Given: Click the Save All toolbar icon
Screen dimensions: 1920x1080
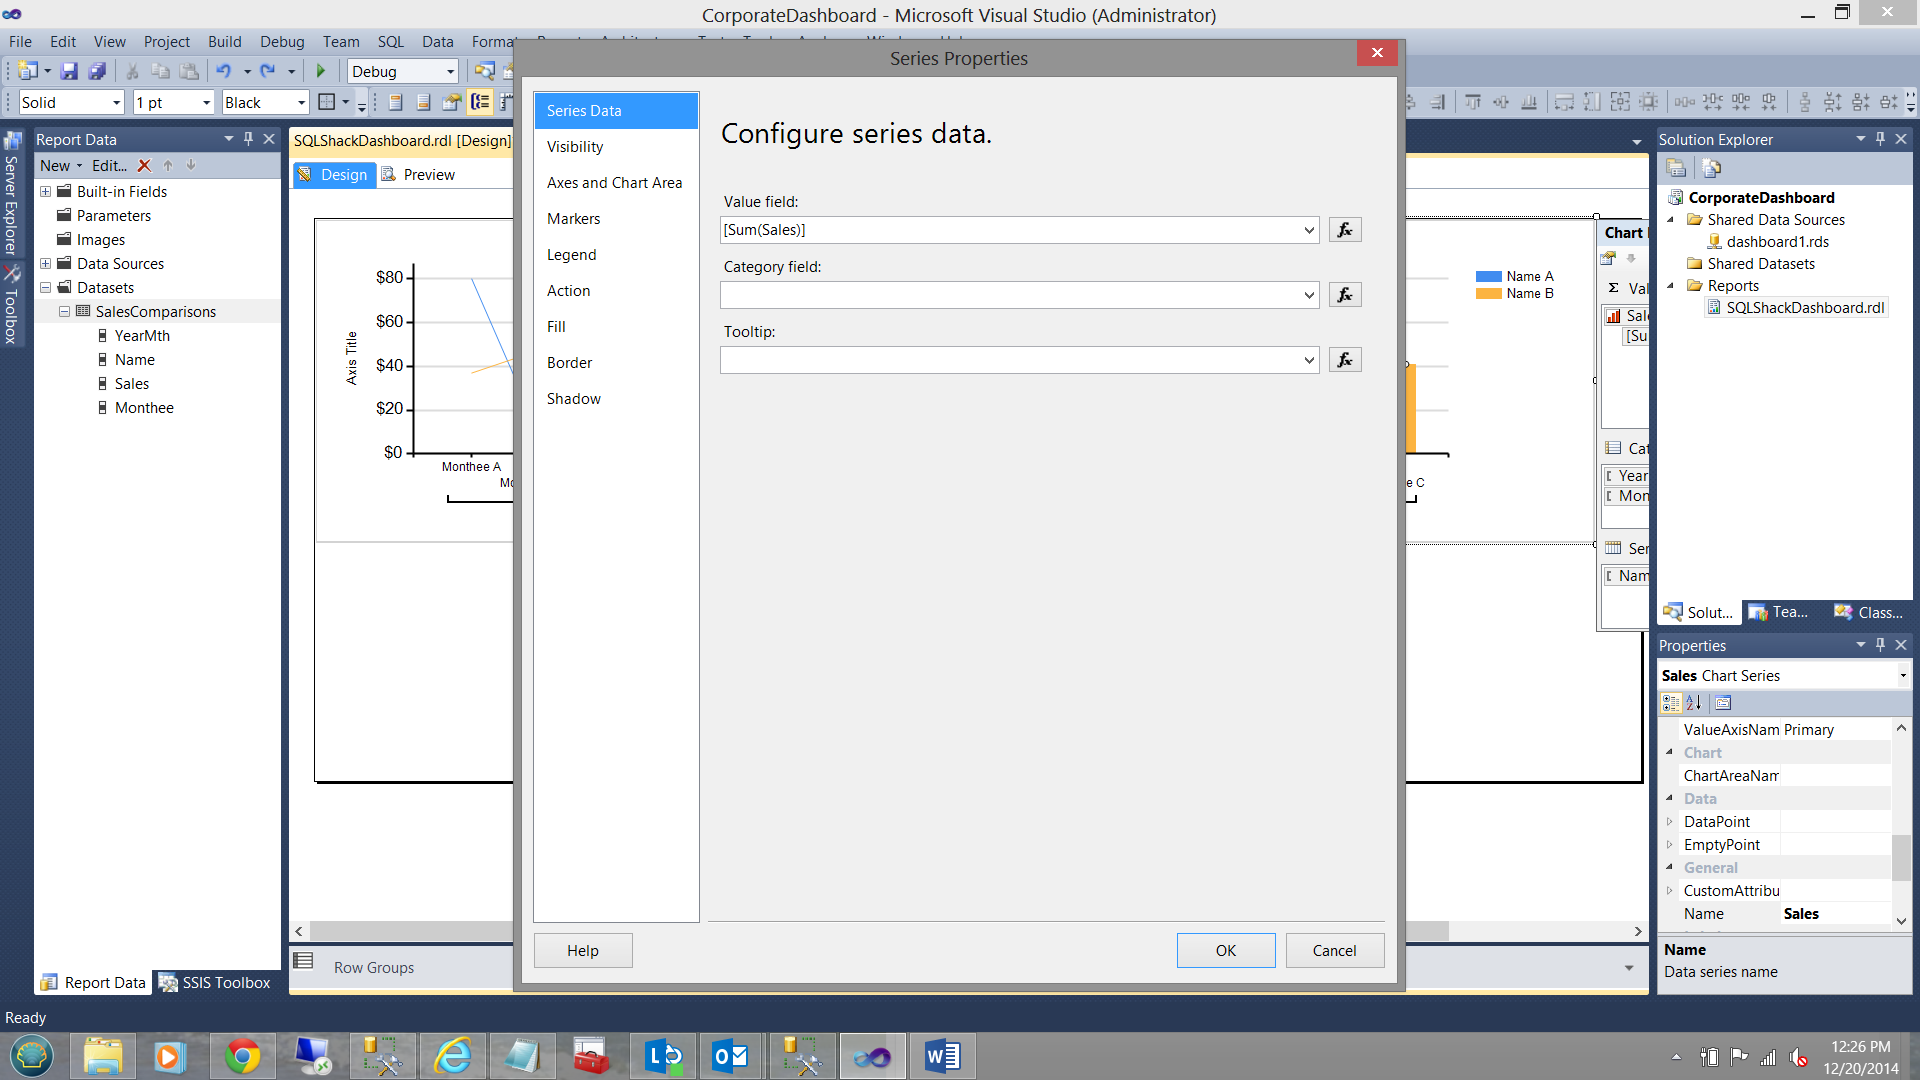Looking at the screenshot, I should tap(97, 71).
